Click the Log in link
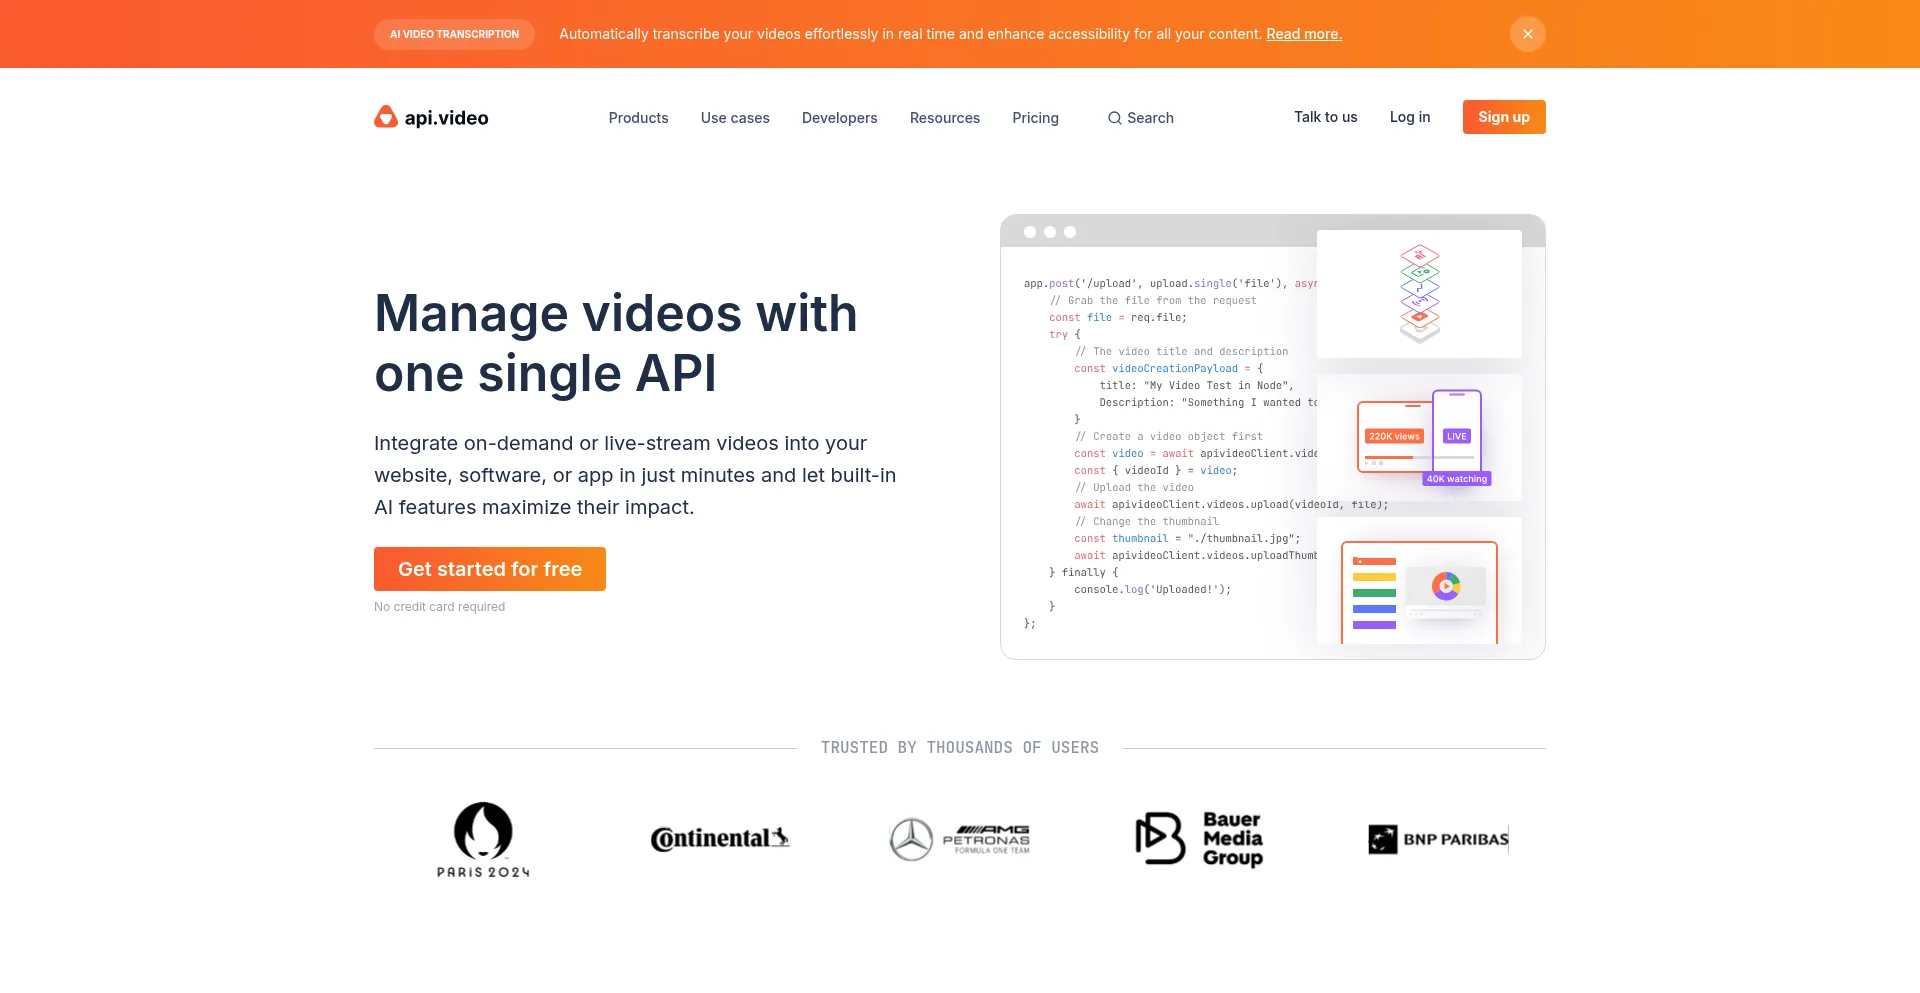The width and height of the screenshot is (1920, 993). click(x=1409, y=117)
